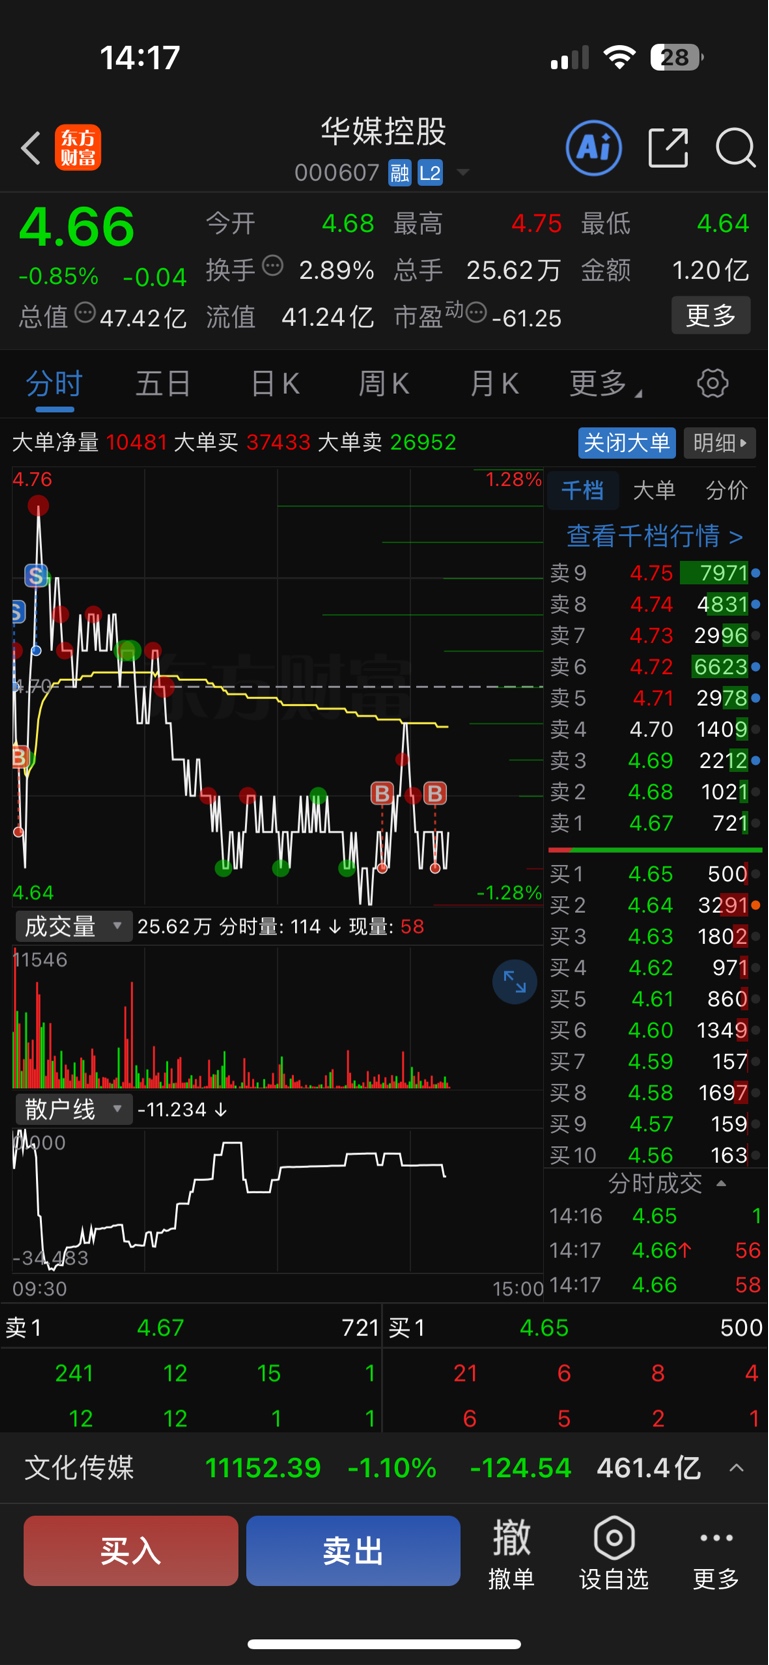
Task: Tap the 14:16 trade record
Action: tap(655, 1216)
